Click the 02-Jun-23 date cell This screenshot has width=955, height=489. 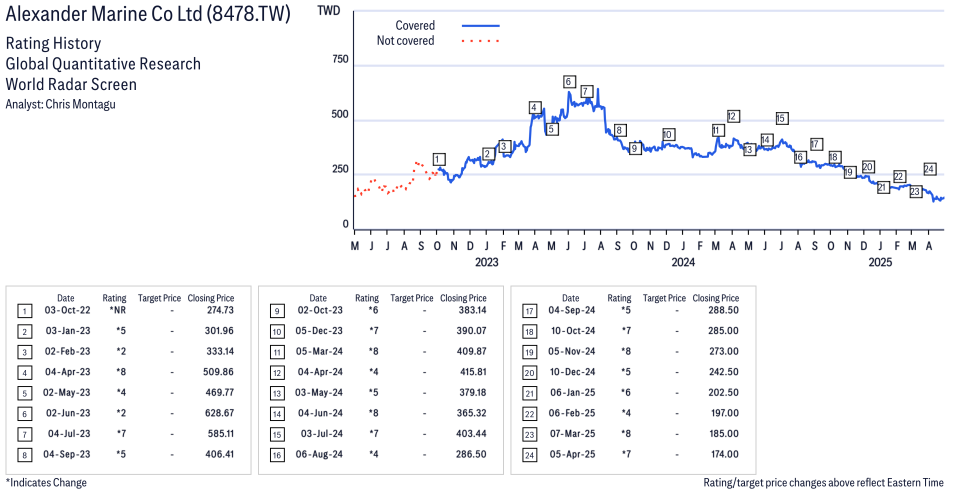pyautogui.click(x=68, y=413)
